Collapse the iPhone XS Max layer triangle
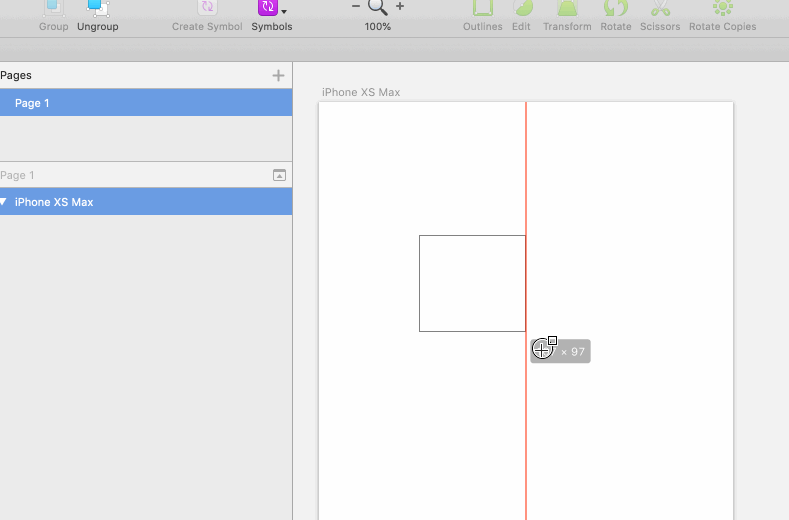The width and height of the screenshot is (789, 520). click(4, 202)
